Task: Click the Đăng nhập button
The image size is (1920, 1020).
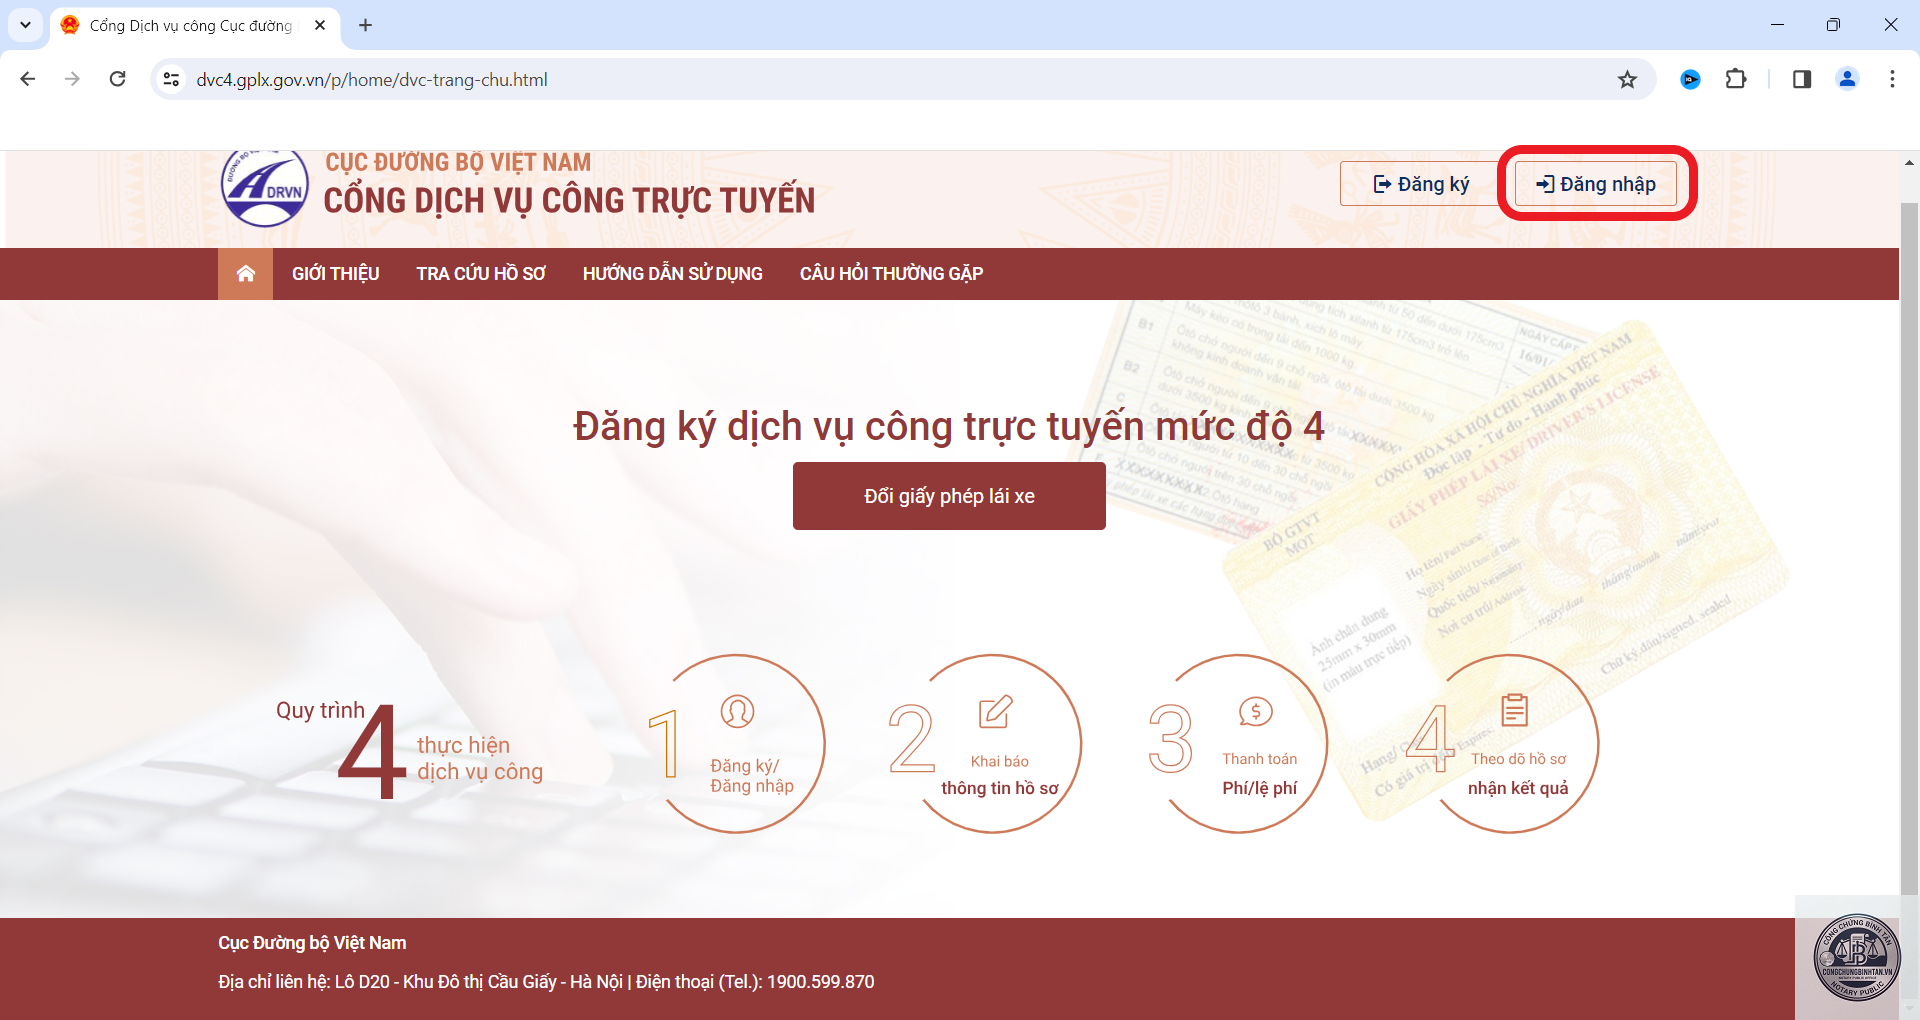Action: click(1595, 184)
